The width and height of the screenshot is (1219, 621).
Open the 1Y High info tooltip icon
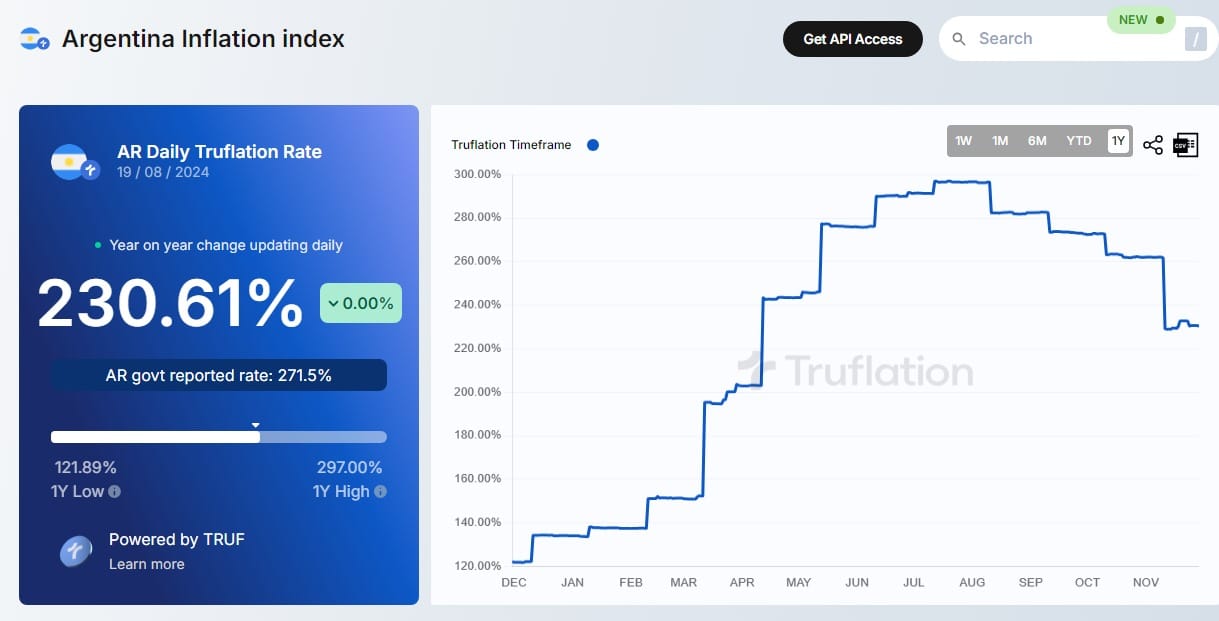click(381, 491)
